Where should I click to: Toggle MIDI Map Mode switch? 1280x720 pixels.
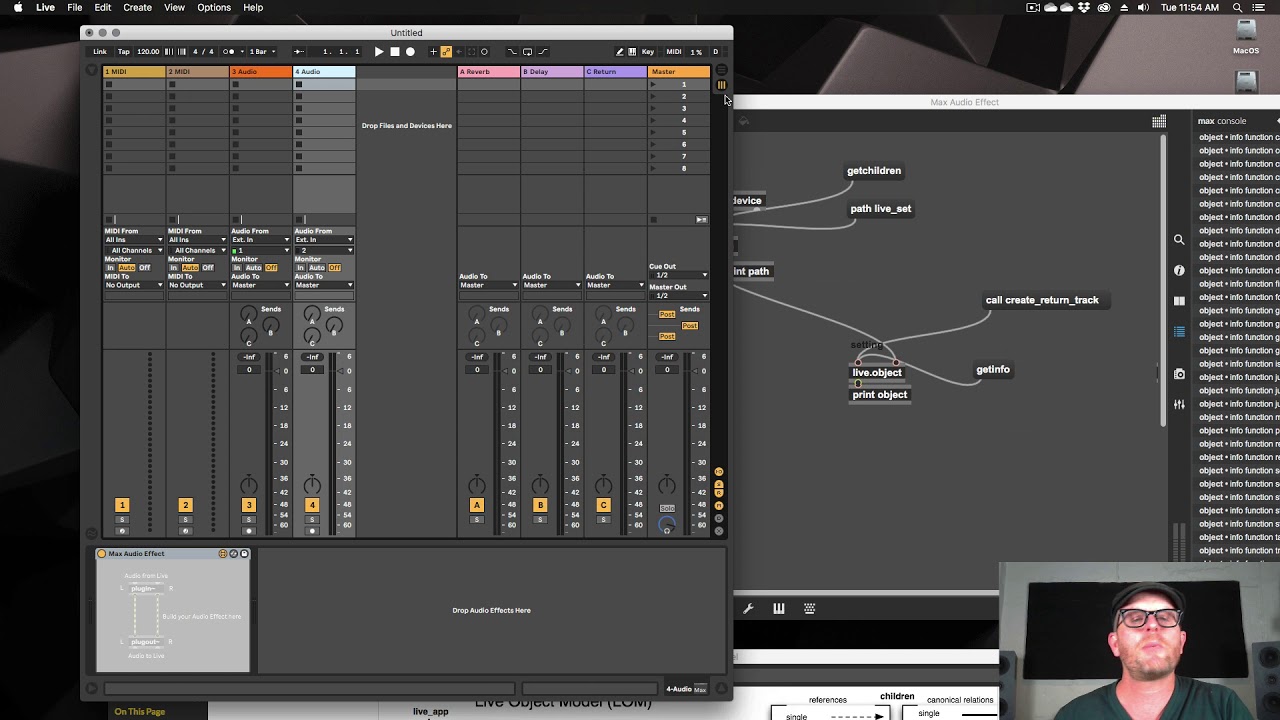pos(674,51)
